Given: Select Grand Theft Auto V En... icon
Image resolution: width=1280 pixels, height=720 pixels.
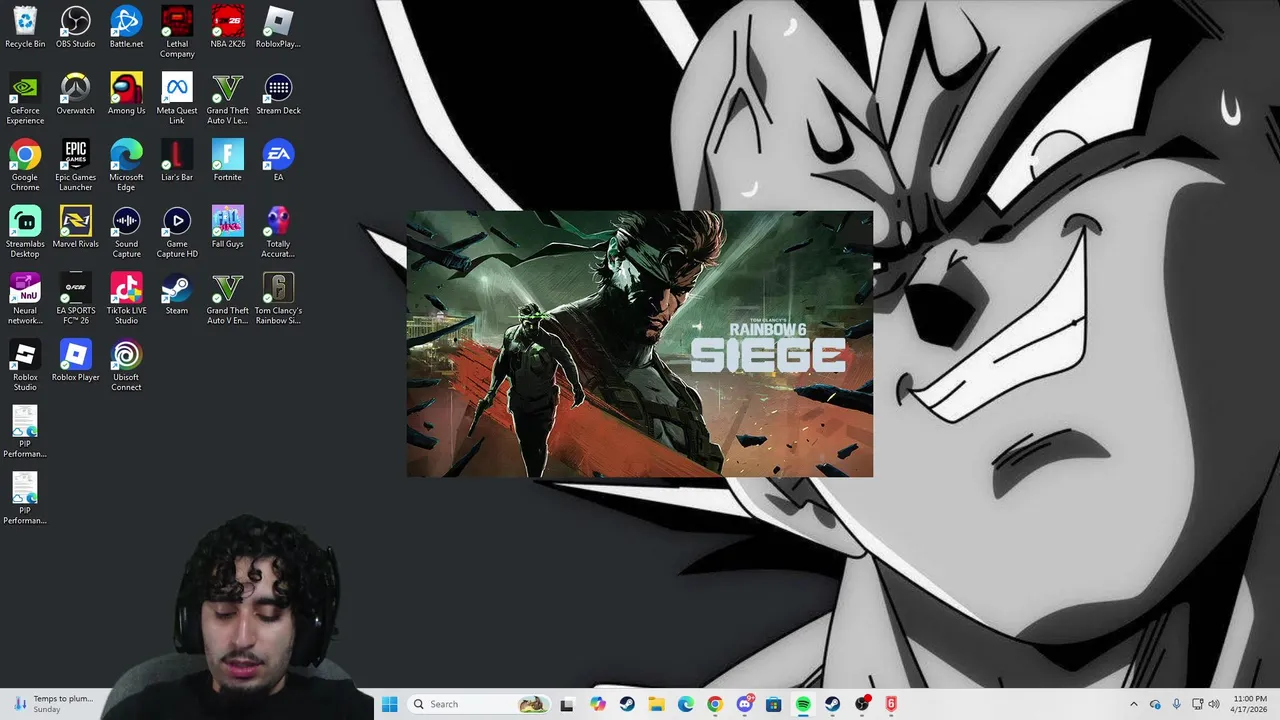Looking at the screenshot, I should point(228,299).
